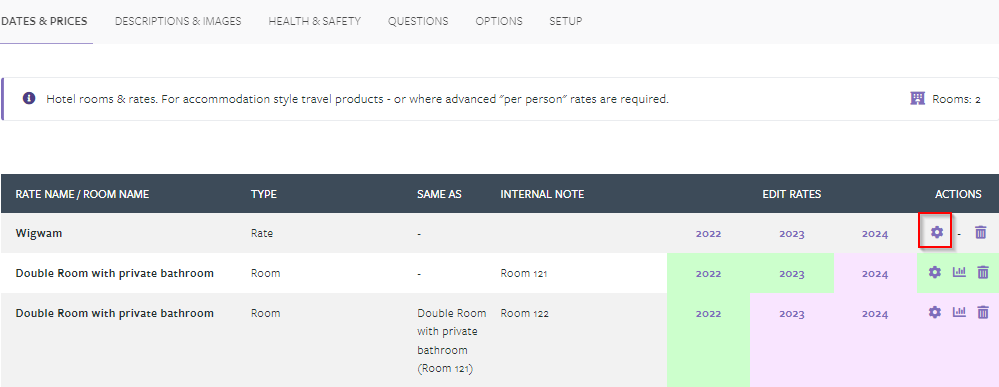Switch to Descriptions & Images tab
999x387 pixels.
[x=178, y=21]
